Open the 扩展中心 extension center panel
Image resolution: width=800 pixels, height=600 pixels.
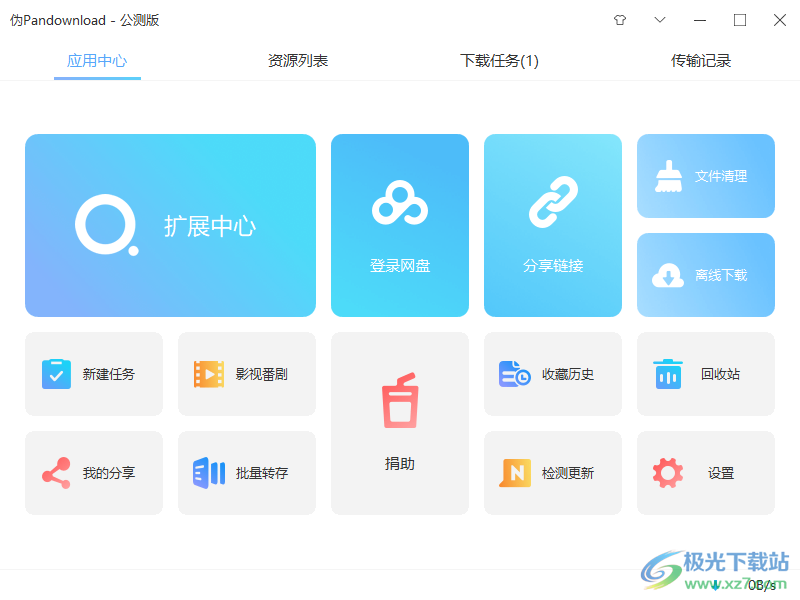170,225
